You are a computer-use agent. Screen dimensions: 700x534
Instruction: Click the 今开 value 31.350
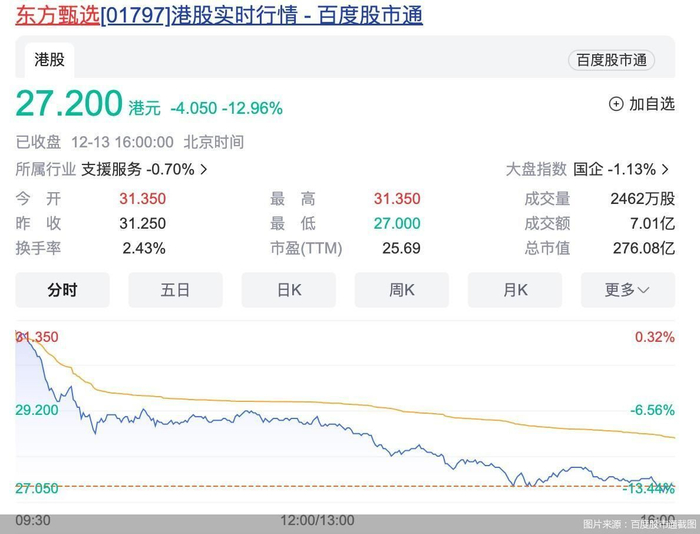pos(142,199)
